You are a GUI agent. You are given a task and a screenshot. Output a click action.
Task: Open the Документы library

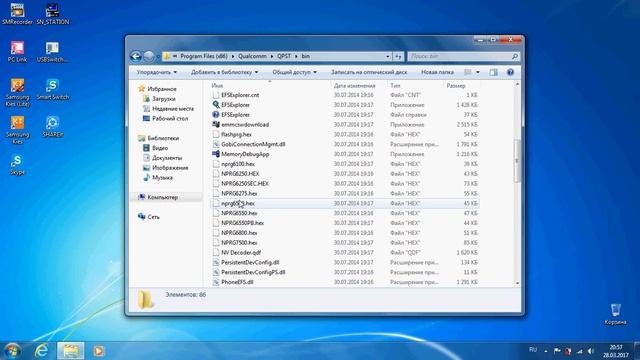tap(167, 158)
